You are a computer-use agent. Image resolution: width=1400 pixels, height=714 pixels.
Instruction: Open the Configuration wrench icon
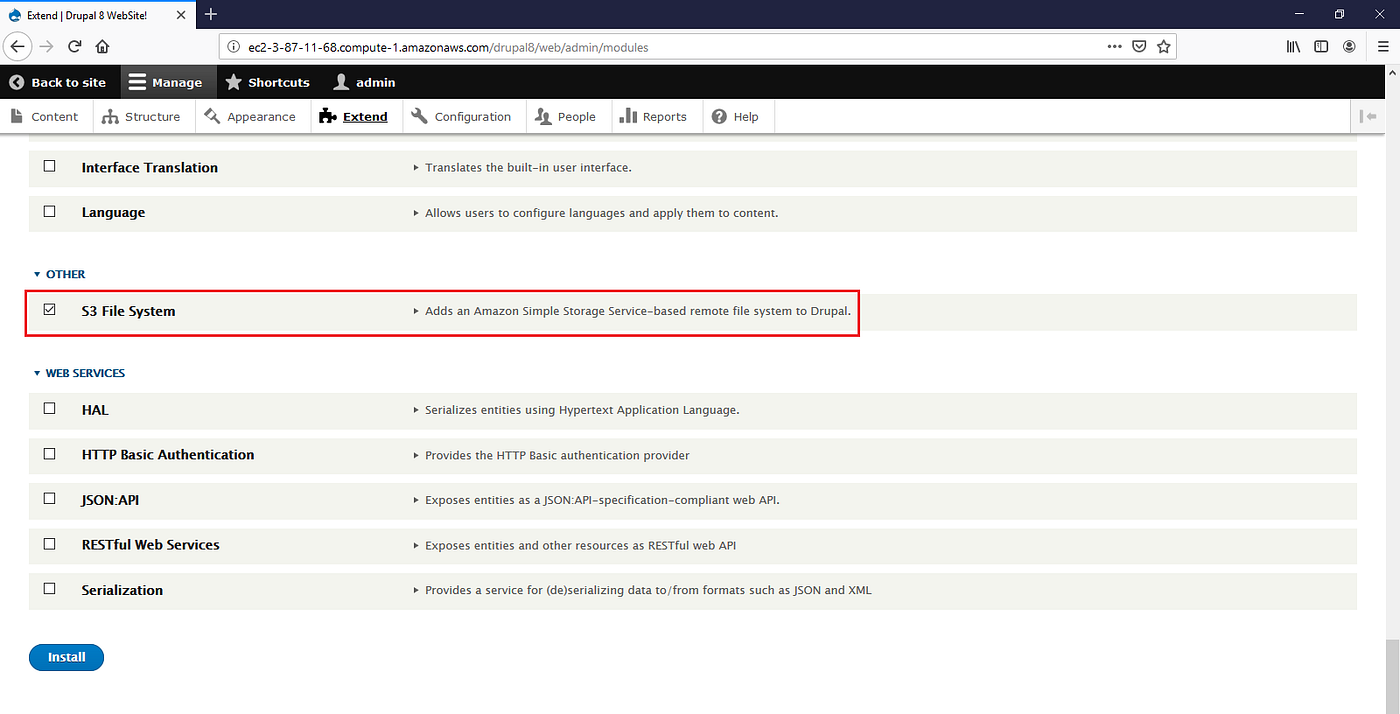click(421, 116)
